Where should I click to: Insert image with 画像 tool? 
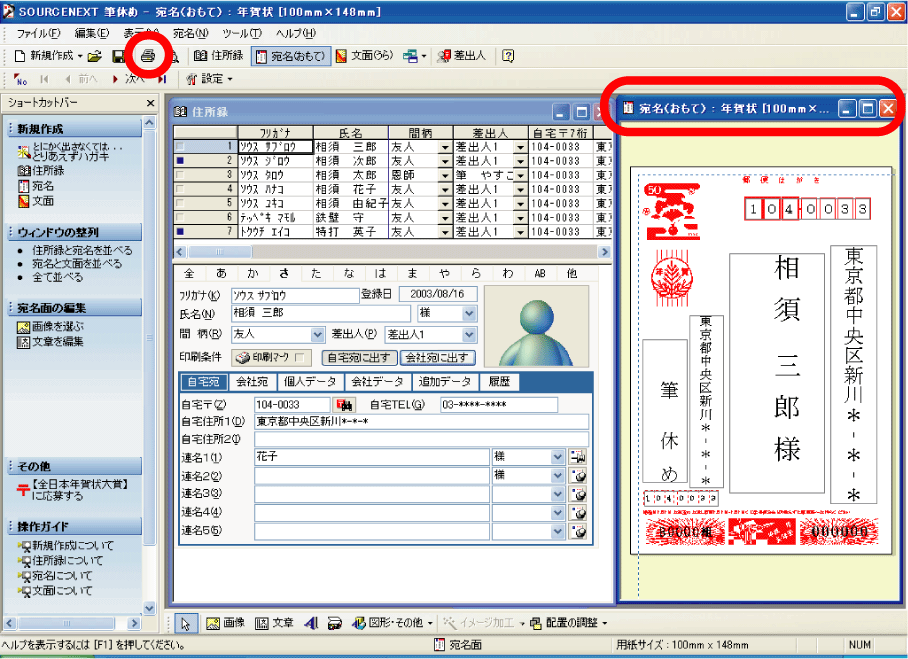[226, 623]
